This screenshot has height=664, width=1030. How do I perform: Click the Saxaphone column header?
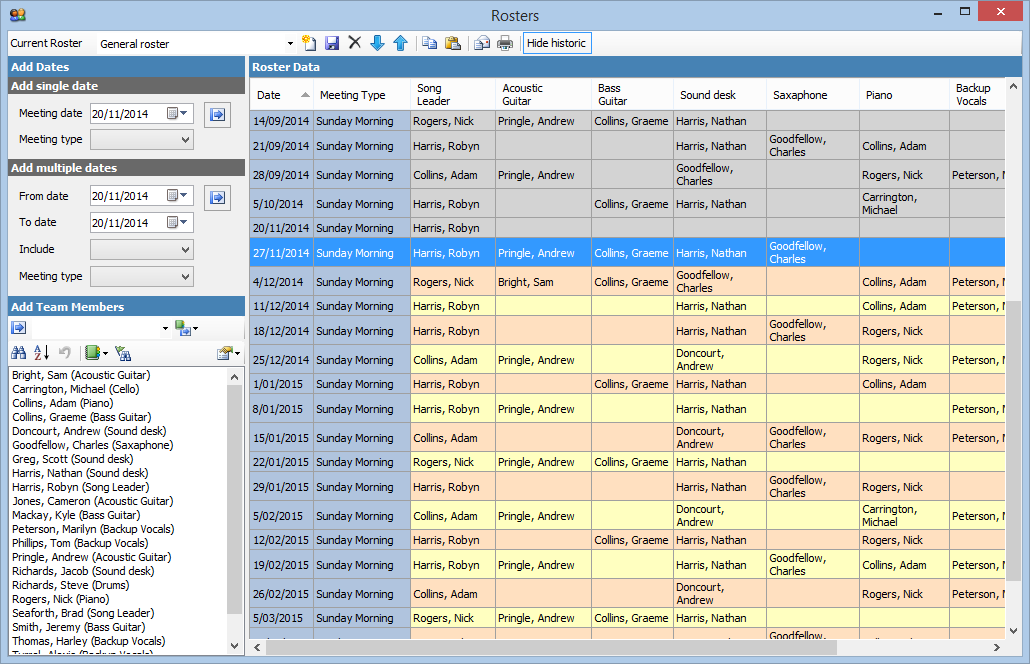pos(813,95)
